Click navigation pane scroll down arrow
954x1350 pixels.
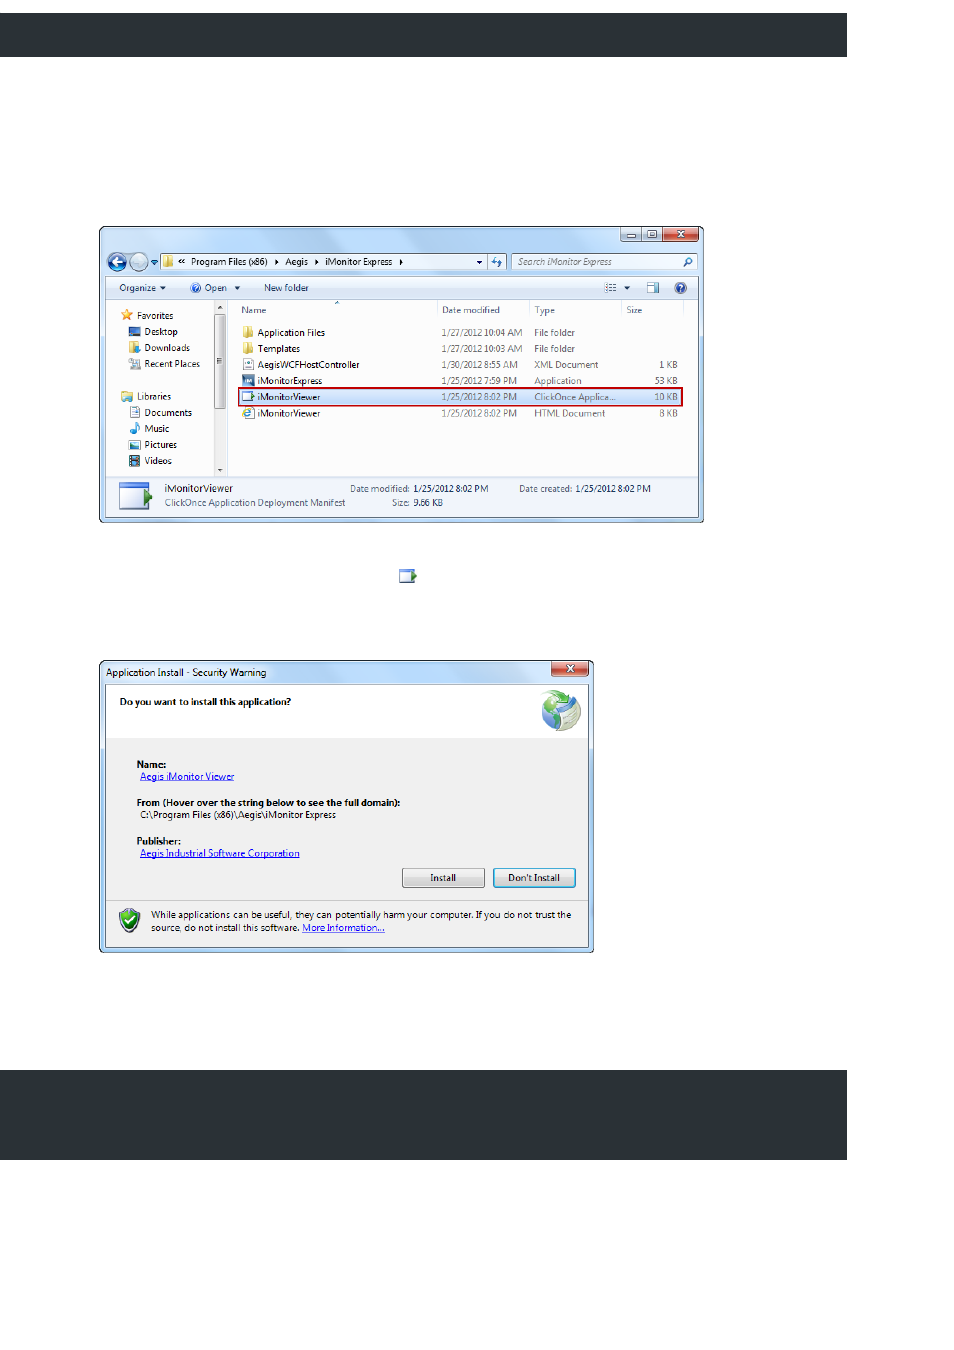point(220,470)
